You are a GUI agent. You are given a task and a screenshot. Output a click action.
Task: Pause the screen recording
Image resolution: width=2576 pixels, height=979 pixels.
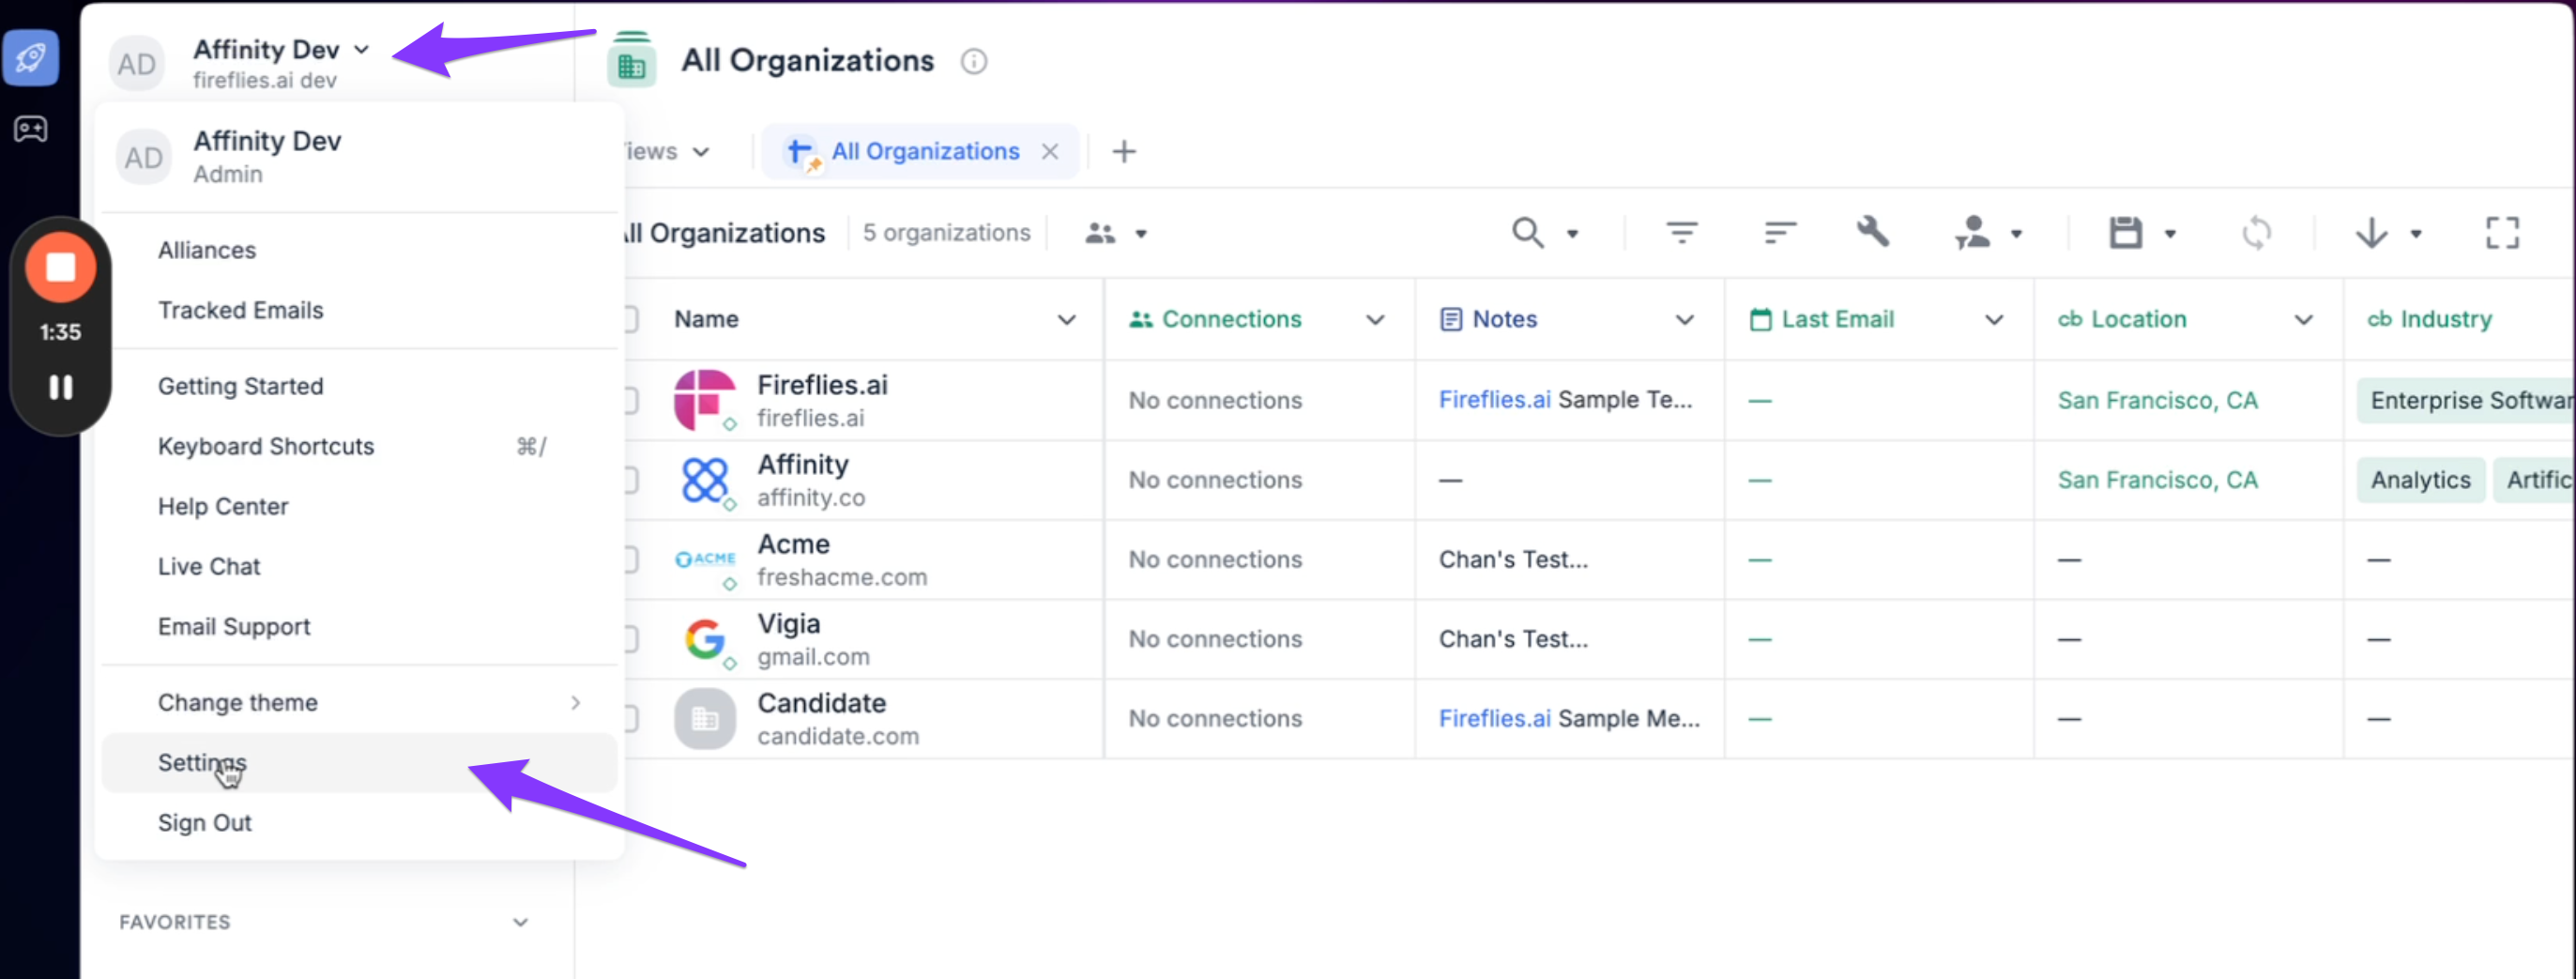pos(61,387)
